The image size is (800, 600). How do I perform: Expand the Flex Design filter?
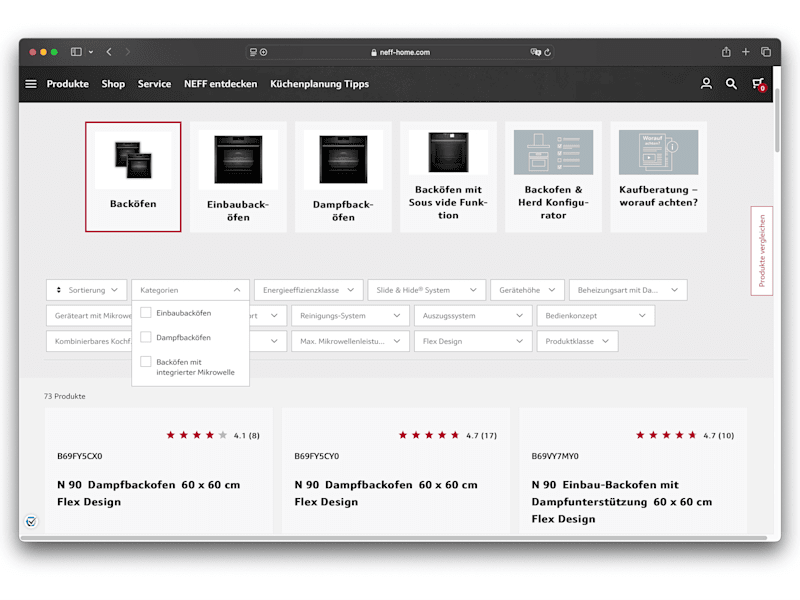(473, 341)
